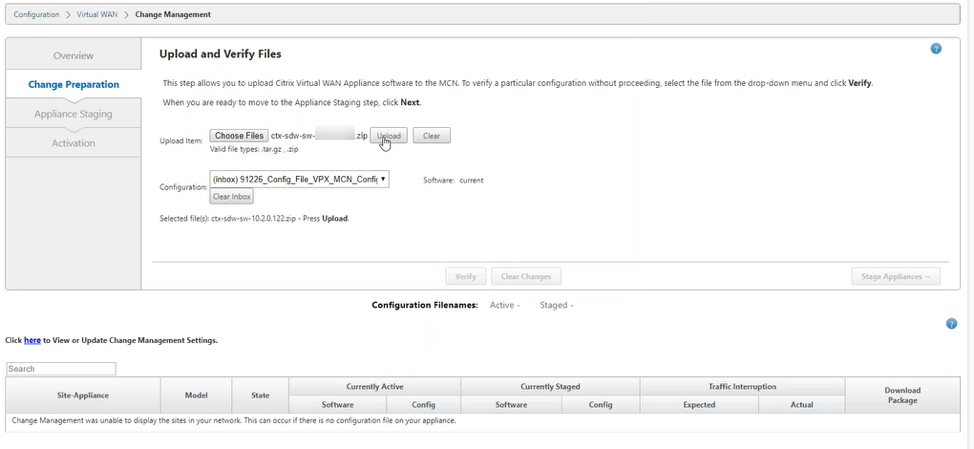Open the Appliance Staging tab

73,114
